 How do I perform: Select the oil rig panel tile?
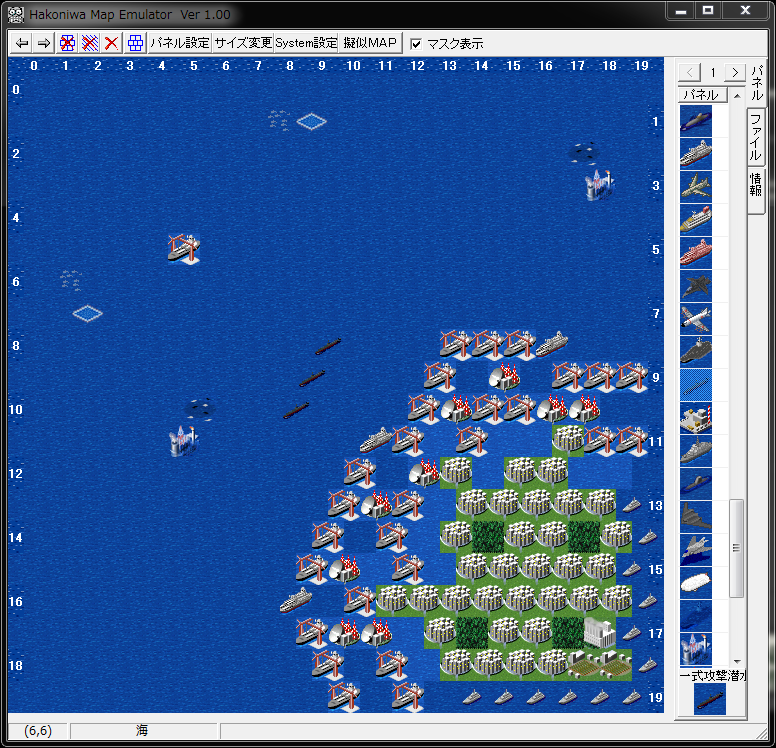(x=696, y=649)
